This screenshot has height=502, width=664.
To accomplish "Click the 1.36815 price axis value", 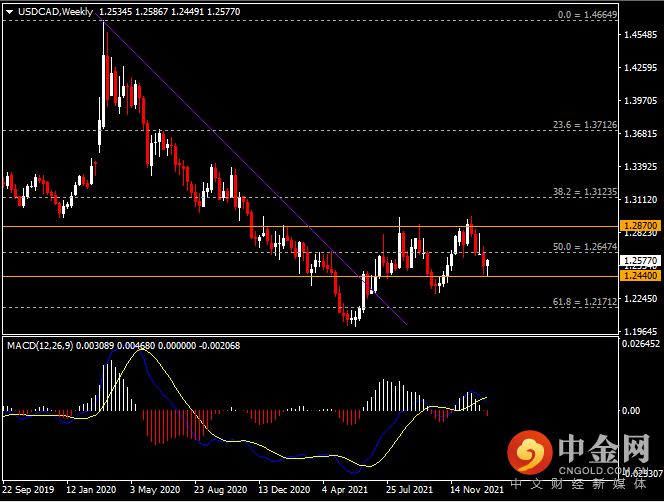I will pos(641,134).
